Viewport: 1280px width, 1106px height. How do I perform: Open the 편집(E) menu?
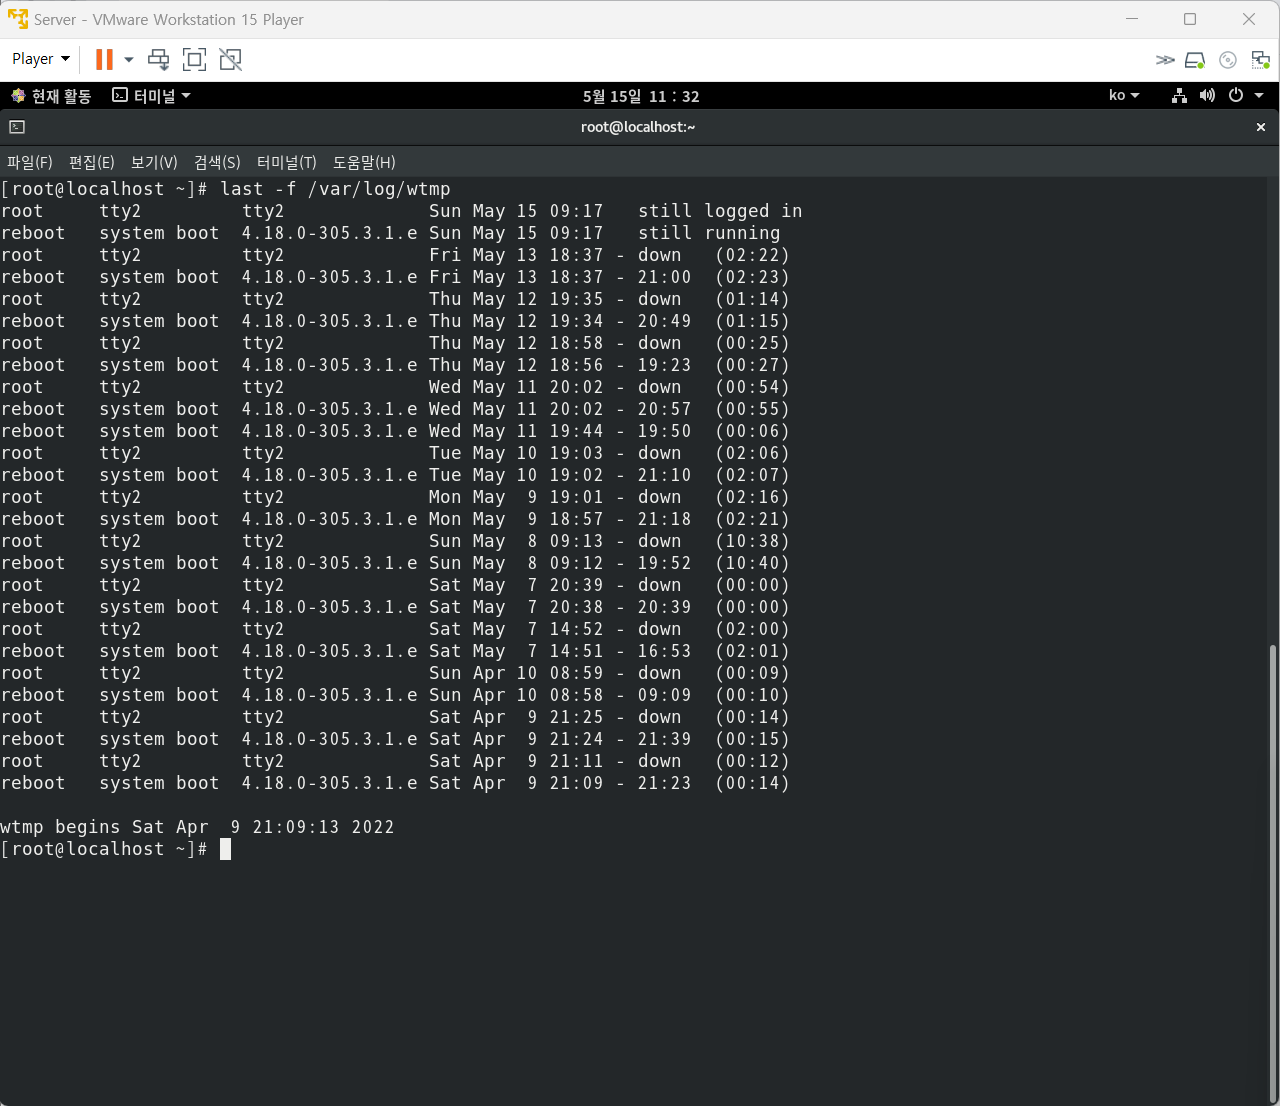tap(92, 162)
